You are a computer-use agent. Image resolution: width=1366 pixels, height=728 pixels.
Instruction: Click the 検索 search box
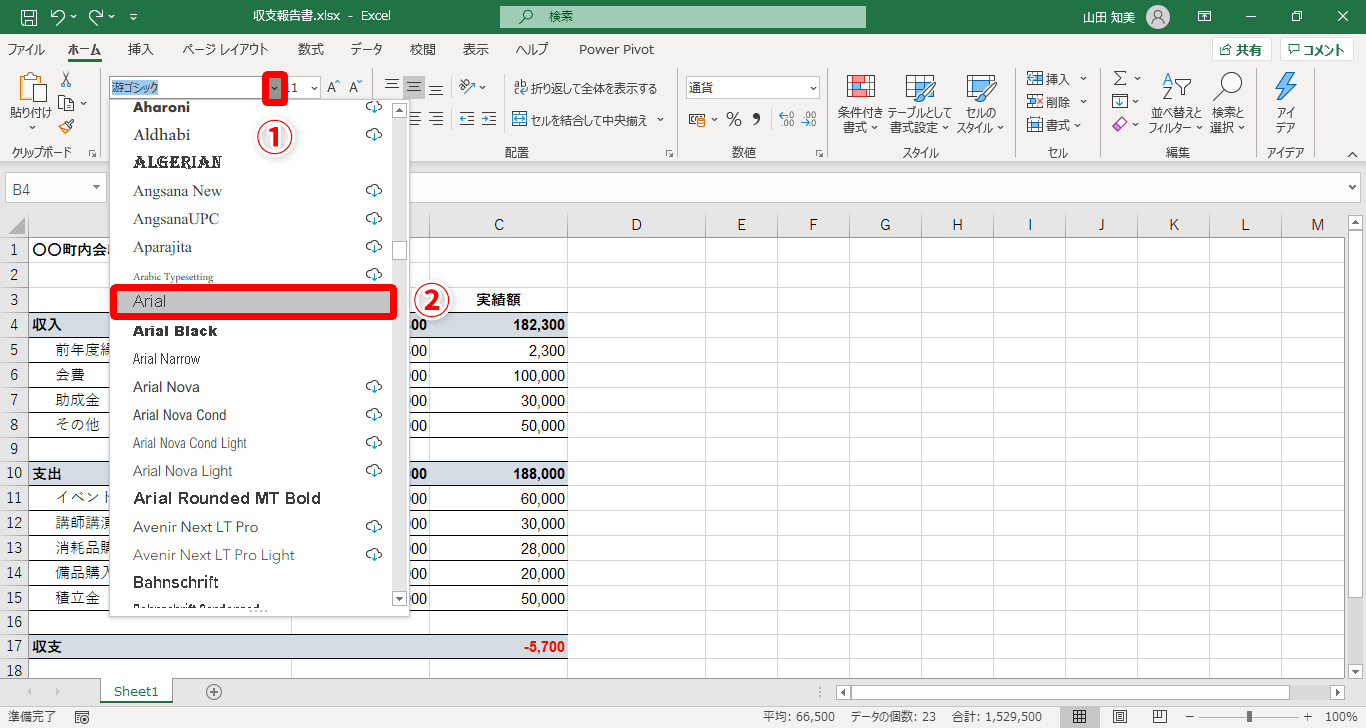coord(683,17)
